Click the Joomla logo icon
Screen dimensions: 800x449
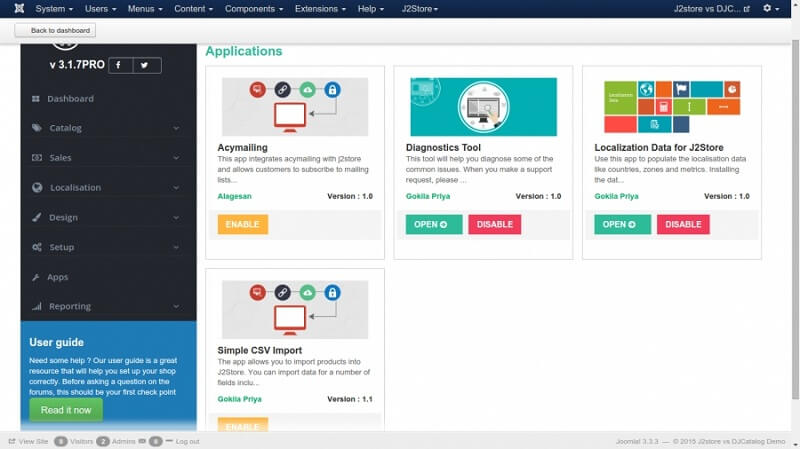[x=19, y=8]
